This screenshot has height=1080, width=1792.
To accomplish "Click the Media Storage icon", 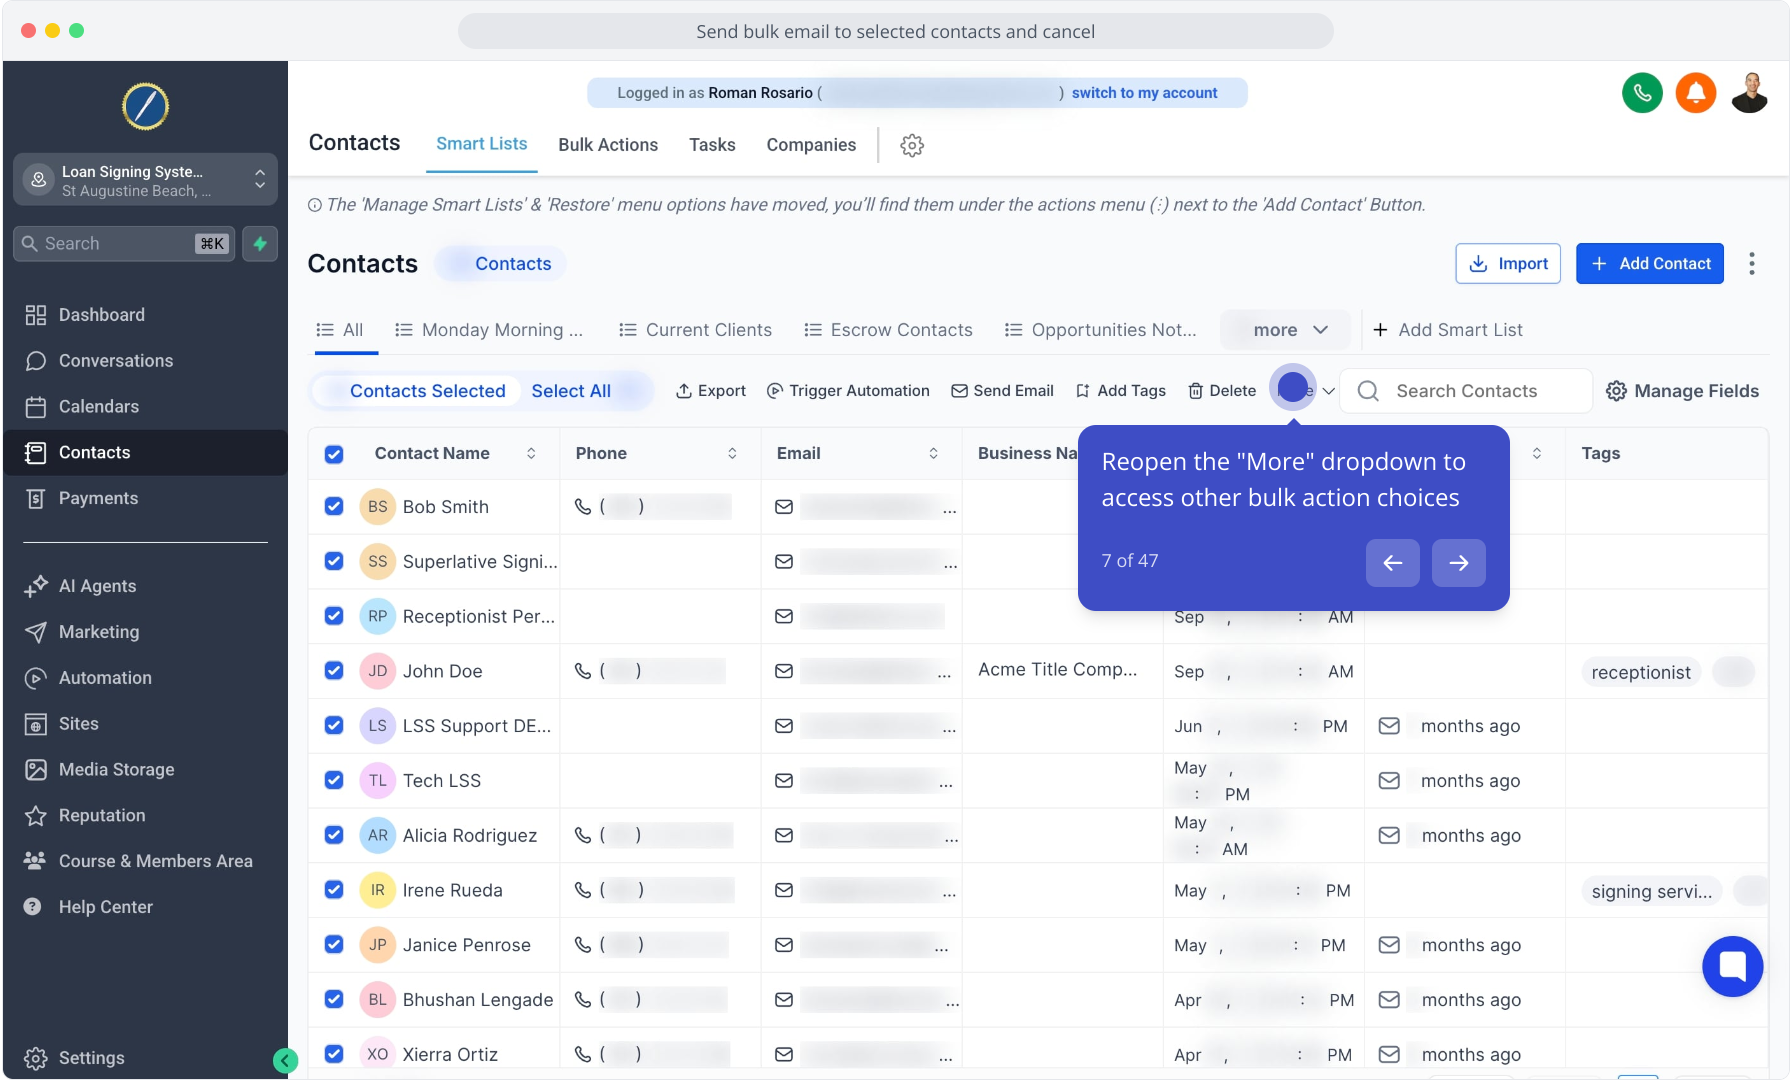I will (x=36, y=770).
